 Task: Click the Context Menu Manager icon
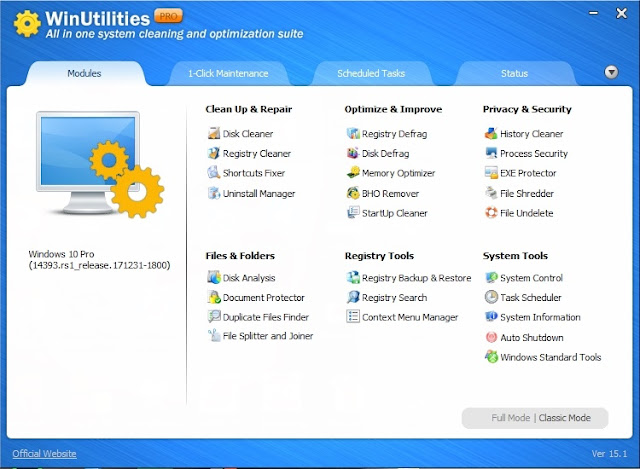(x=353, y=317)
